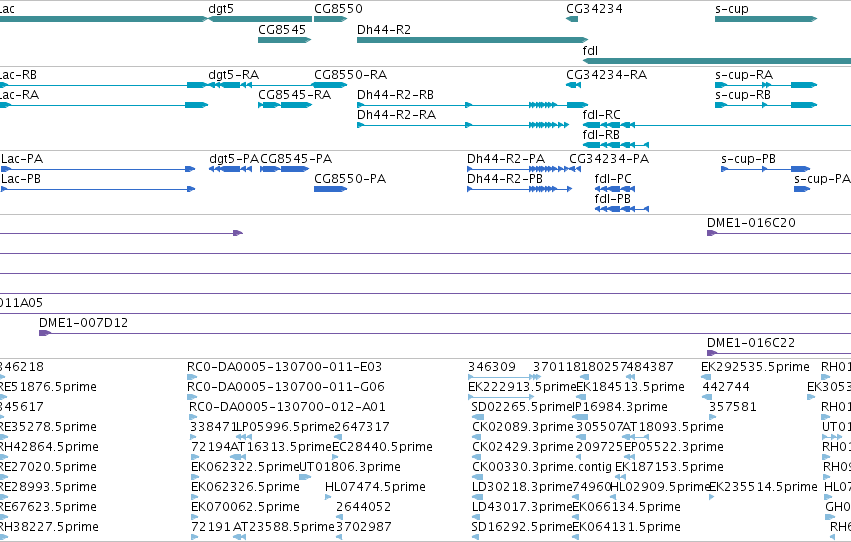Open EST UT01806.3prime
This screenshot has width=851, height=542.
350,468
